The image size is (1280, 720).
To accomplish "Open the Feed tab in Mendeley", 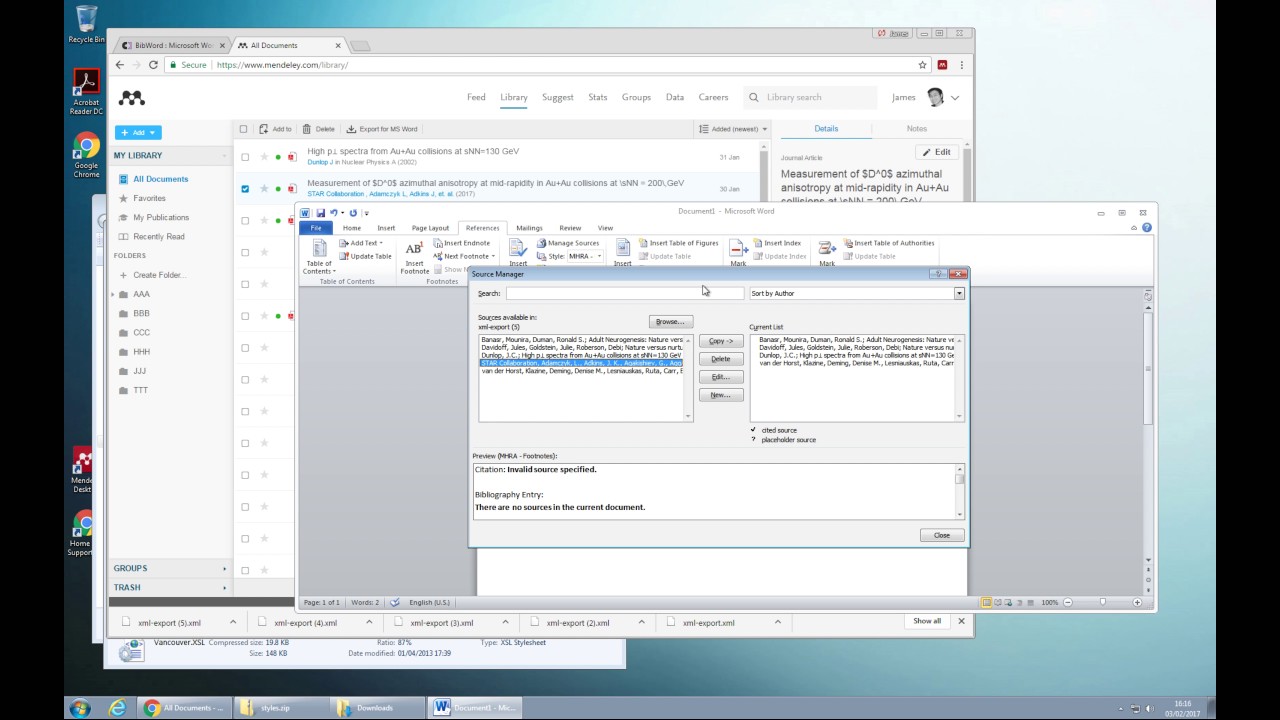I will 476,97.
